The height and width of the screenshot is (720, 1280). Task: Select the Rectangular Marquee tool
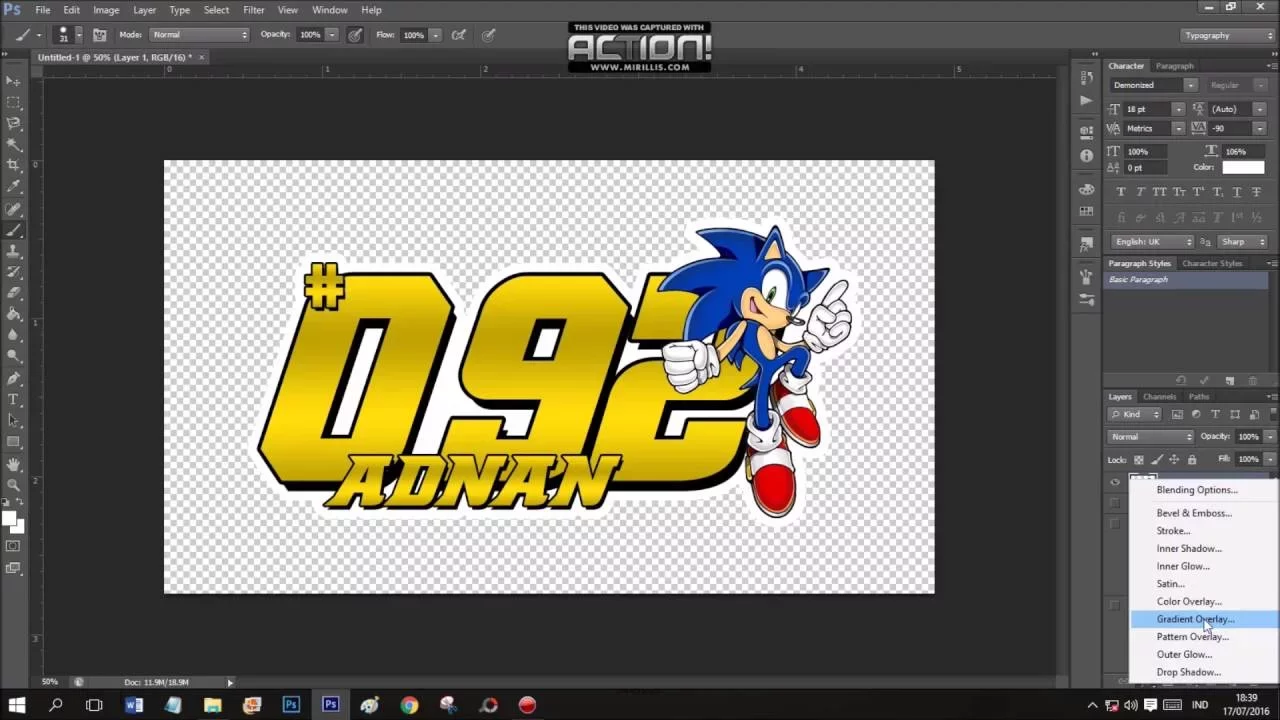click(13, 102)
